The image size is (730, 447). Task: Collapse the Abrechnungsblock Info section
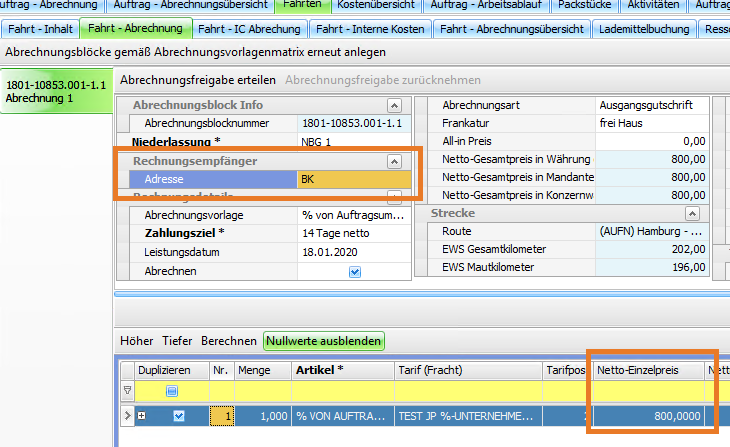(394, 104)
